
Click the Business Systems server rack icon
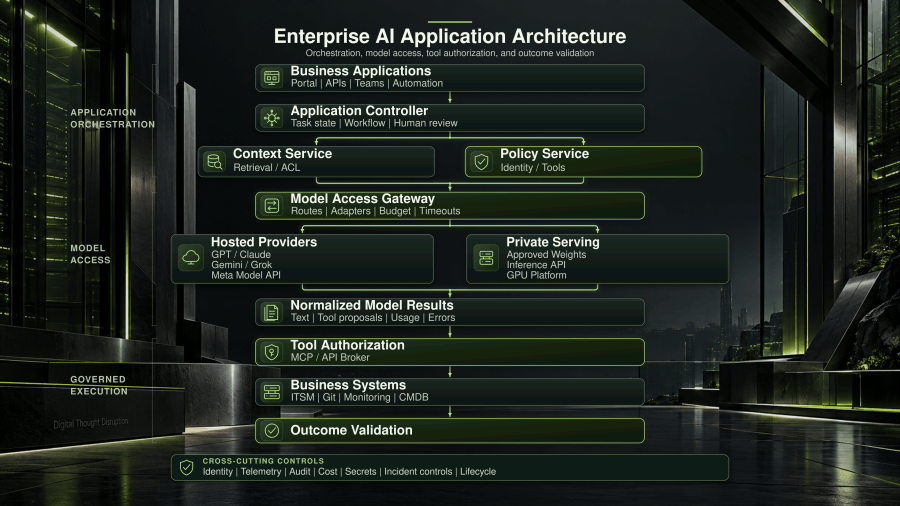[x=271, y=392]
